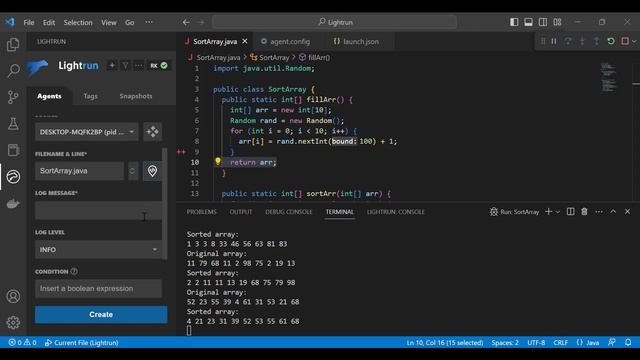Click the agent target icon beside DESKTOP dropdown

point(153,132)
